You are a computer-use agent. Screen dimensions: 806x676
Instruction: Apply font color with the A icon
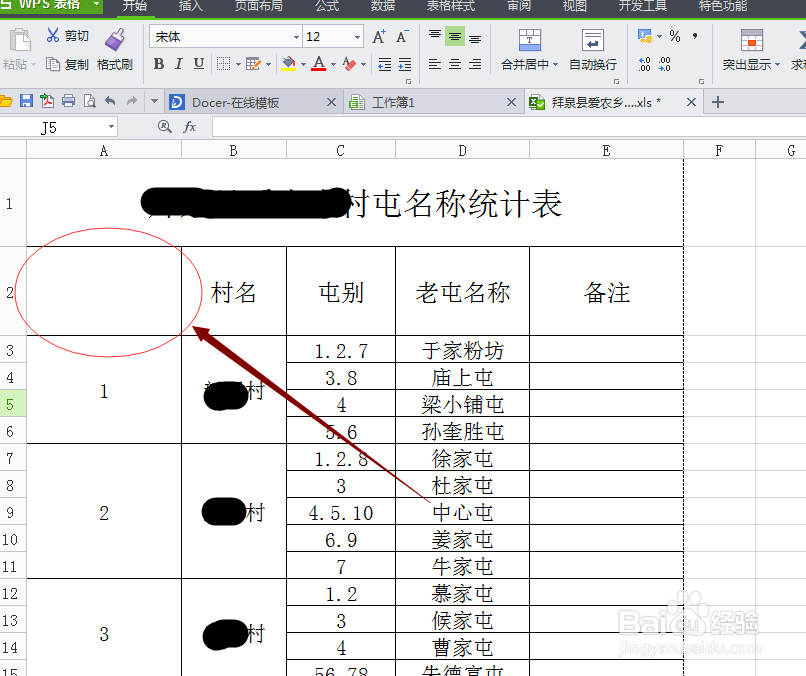318,63
